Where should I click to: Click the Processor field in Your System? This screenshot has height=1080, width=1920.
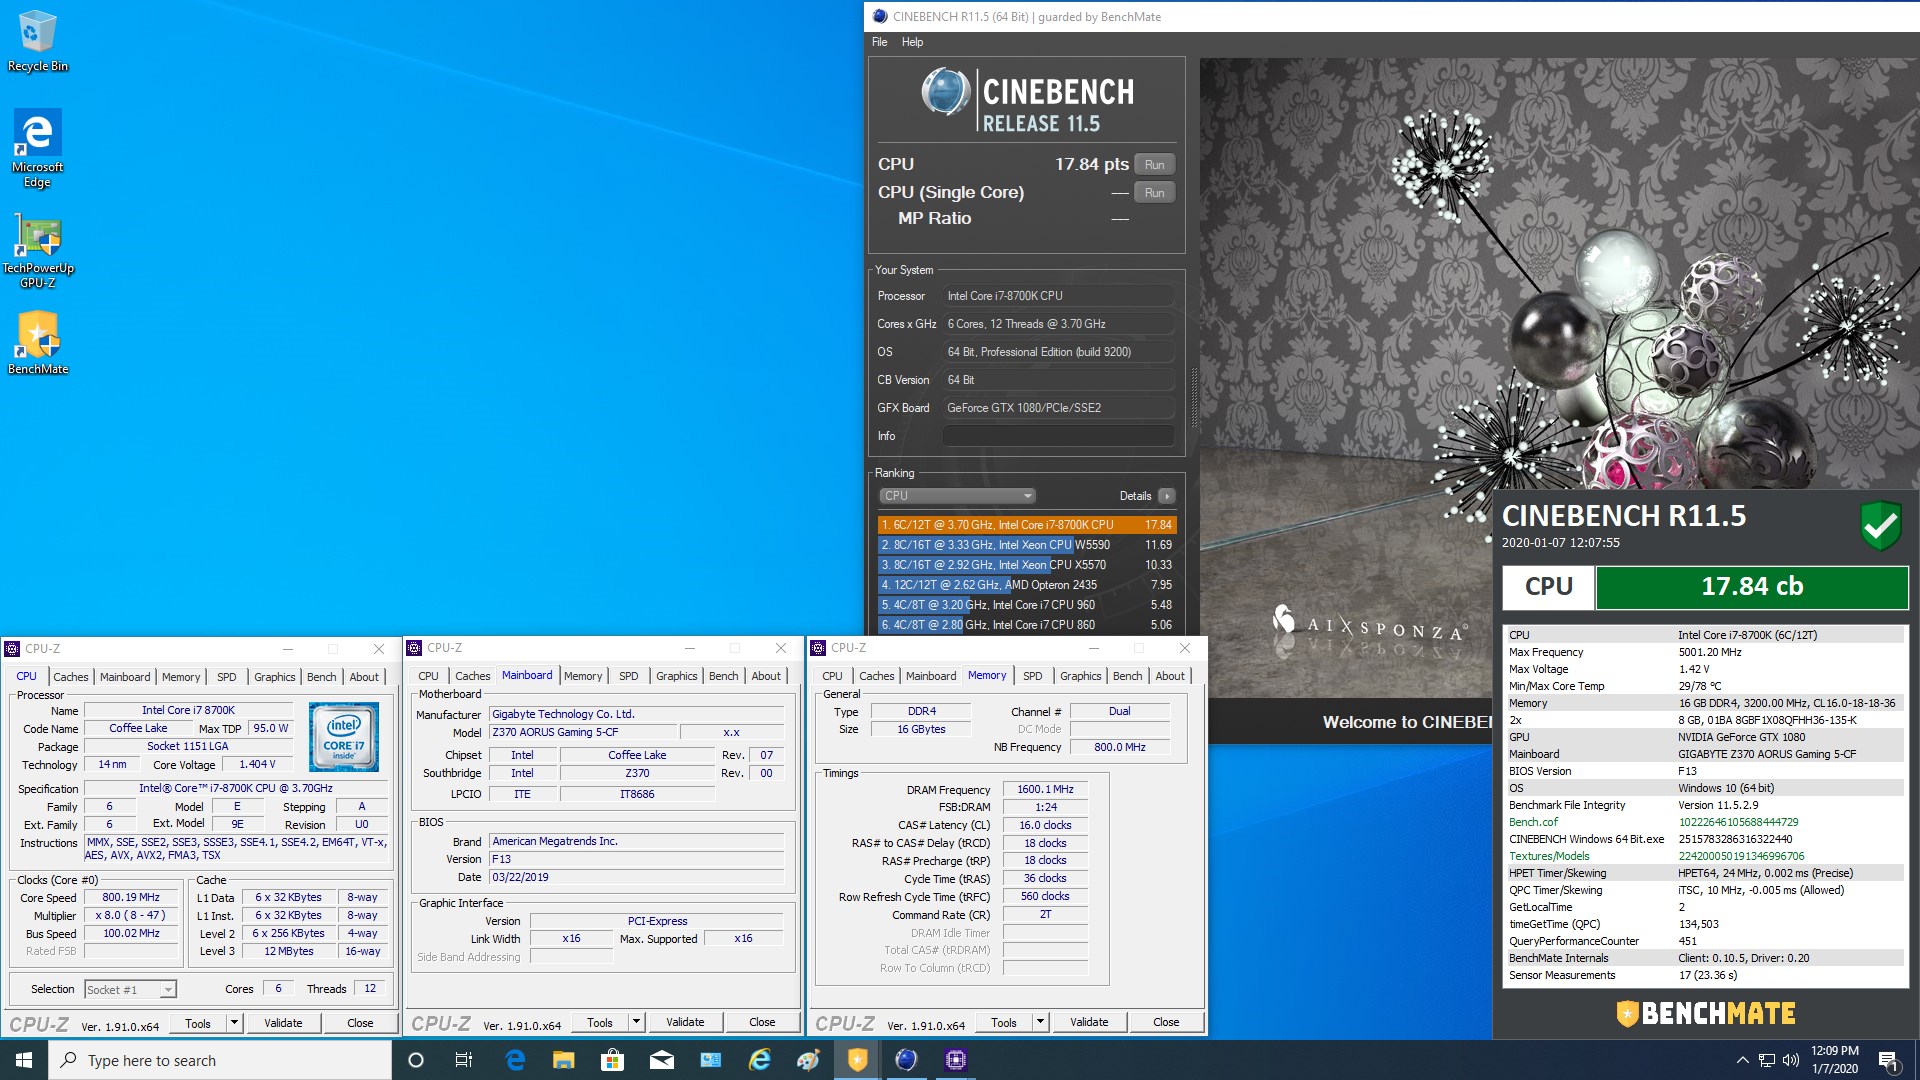point(1058,296)
